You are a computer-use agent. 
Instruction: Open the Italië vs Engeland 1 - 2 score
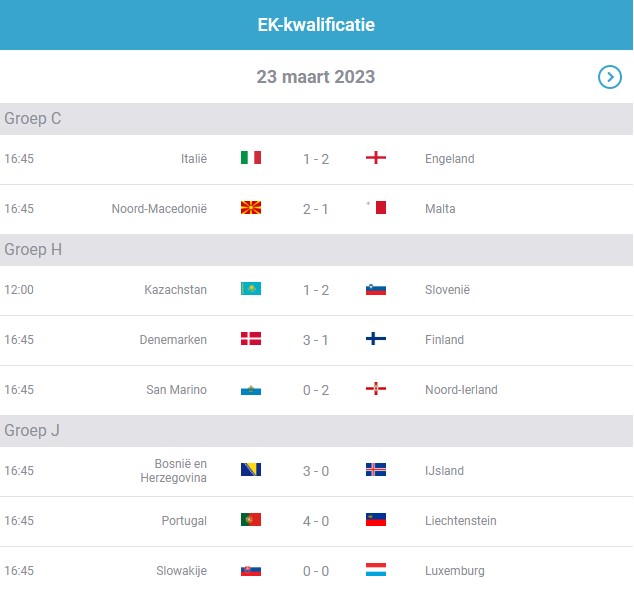(x=316, y=159)
